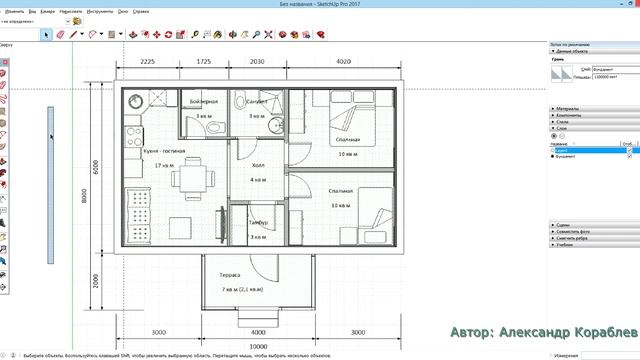Choose the Zoom magnifier tool
Screen dimensions: 640x360
pos(256,35)
